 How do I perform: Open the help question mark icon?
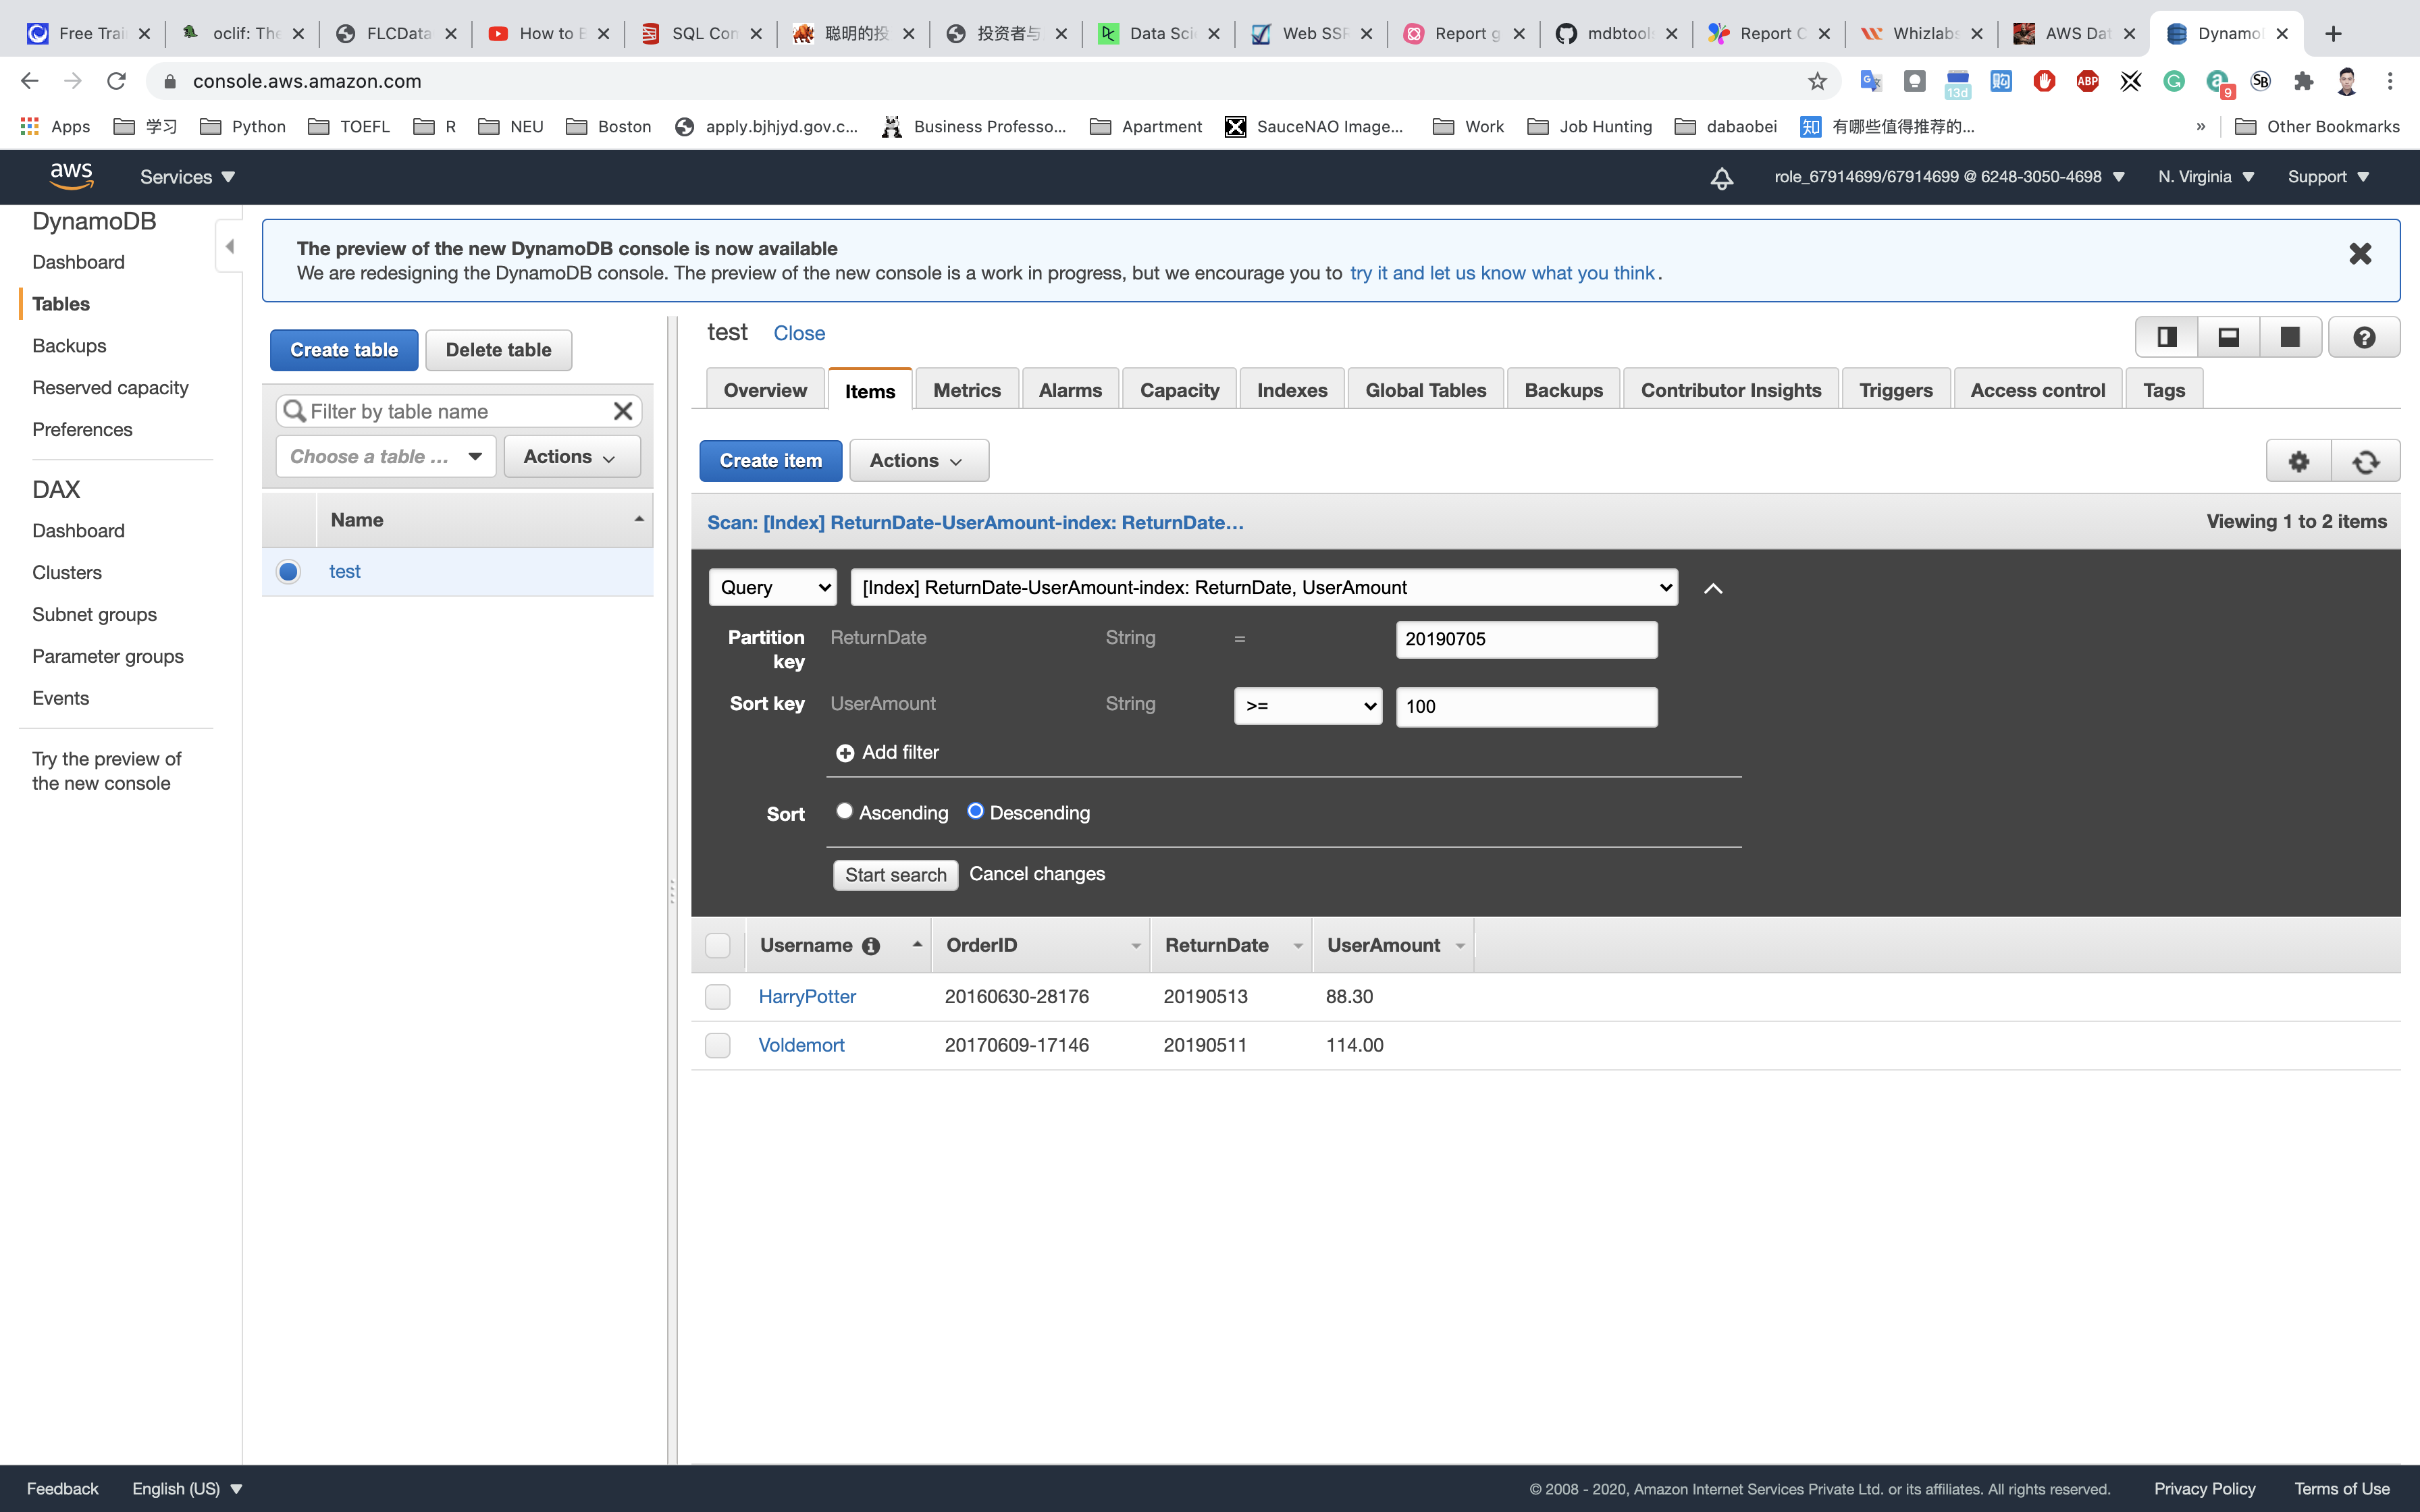pos(2364,338)
